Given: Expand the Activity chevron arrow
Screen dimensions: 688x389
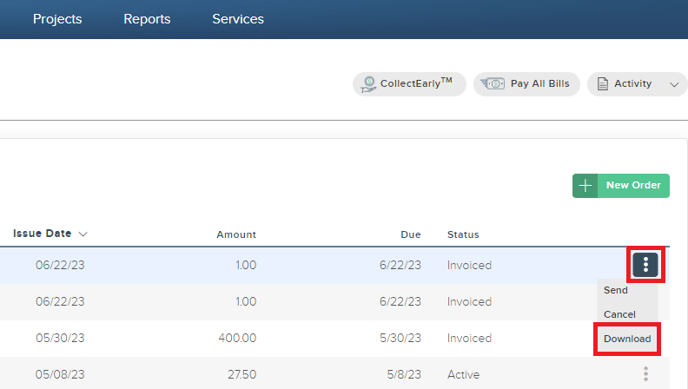Looking at the screenshot, I should (674, 85).
